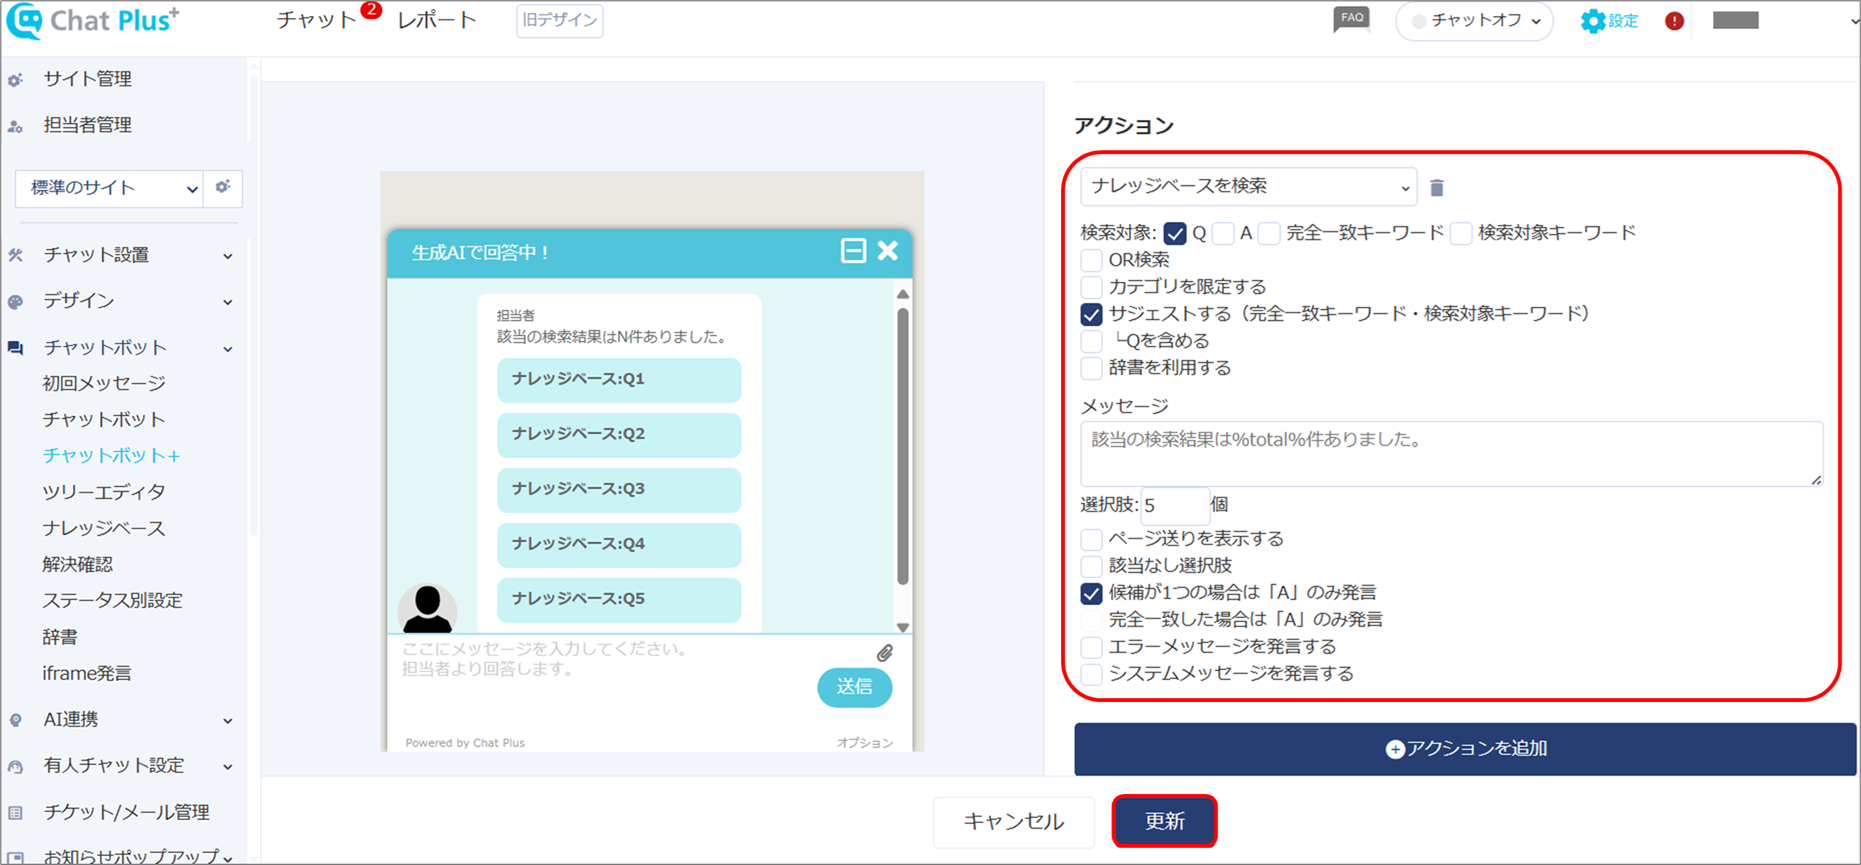The image size is (1861, 865).
Task: Toggle the OR検索 checkbox
Action: [1091, 260]
